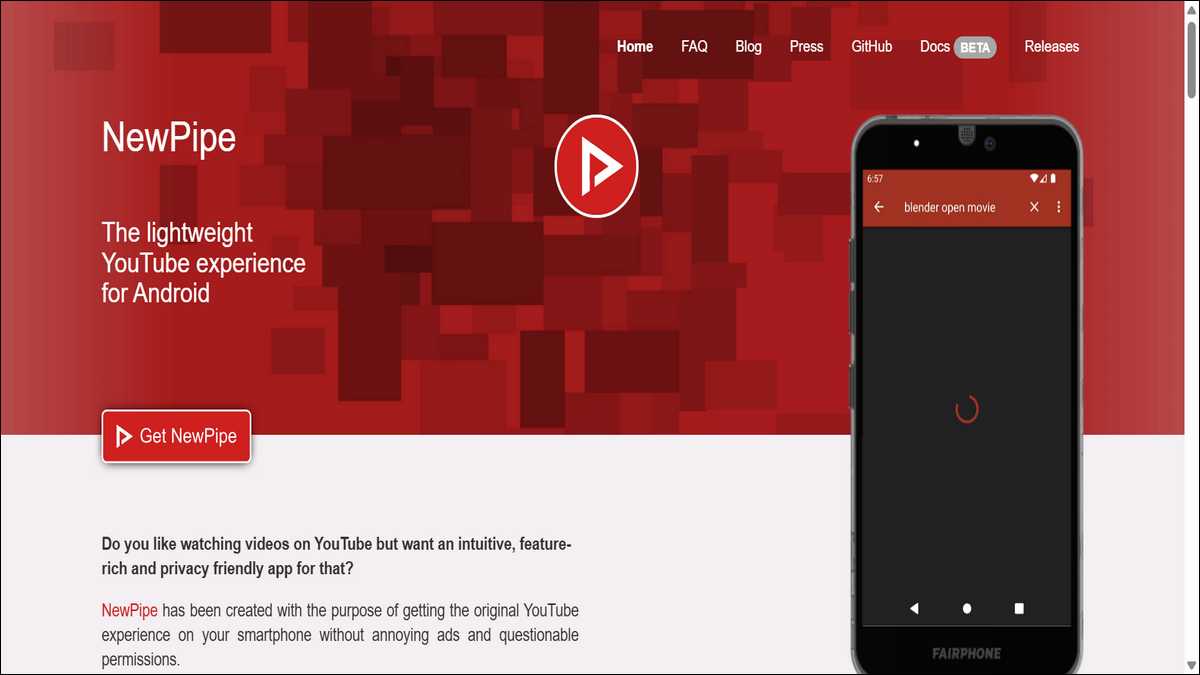
Task: Click the 'blender open movie' search field
Action: click(949, 207)
